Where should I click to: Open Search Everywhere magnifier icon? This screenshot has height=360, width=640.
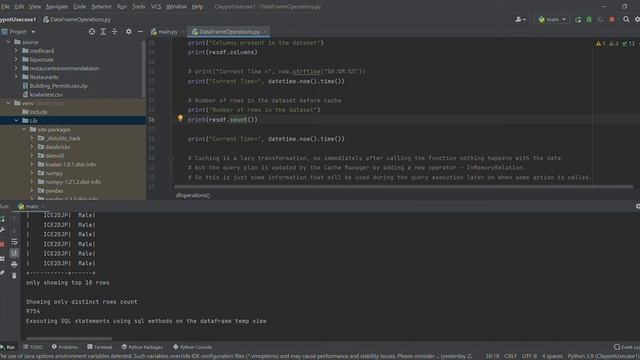coord(626,20)
